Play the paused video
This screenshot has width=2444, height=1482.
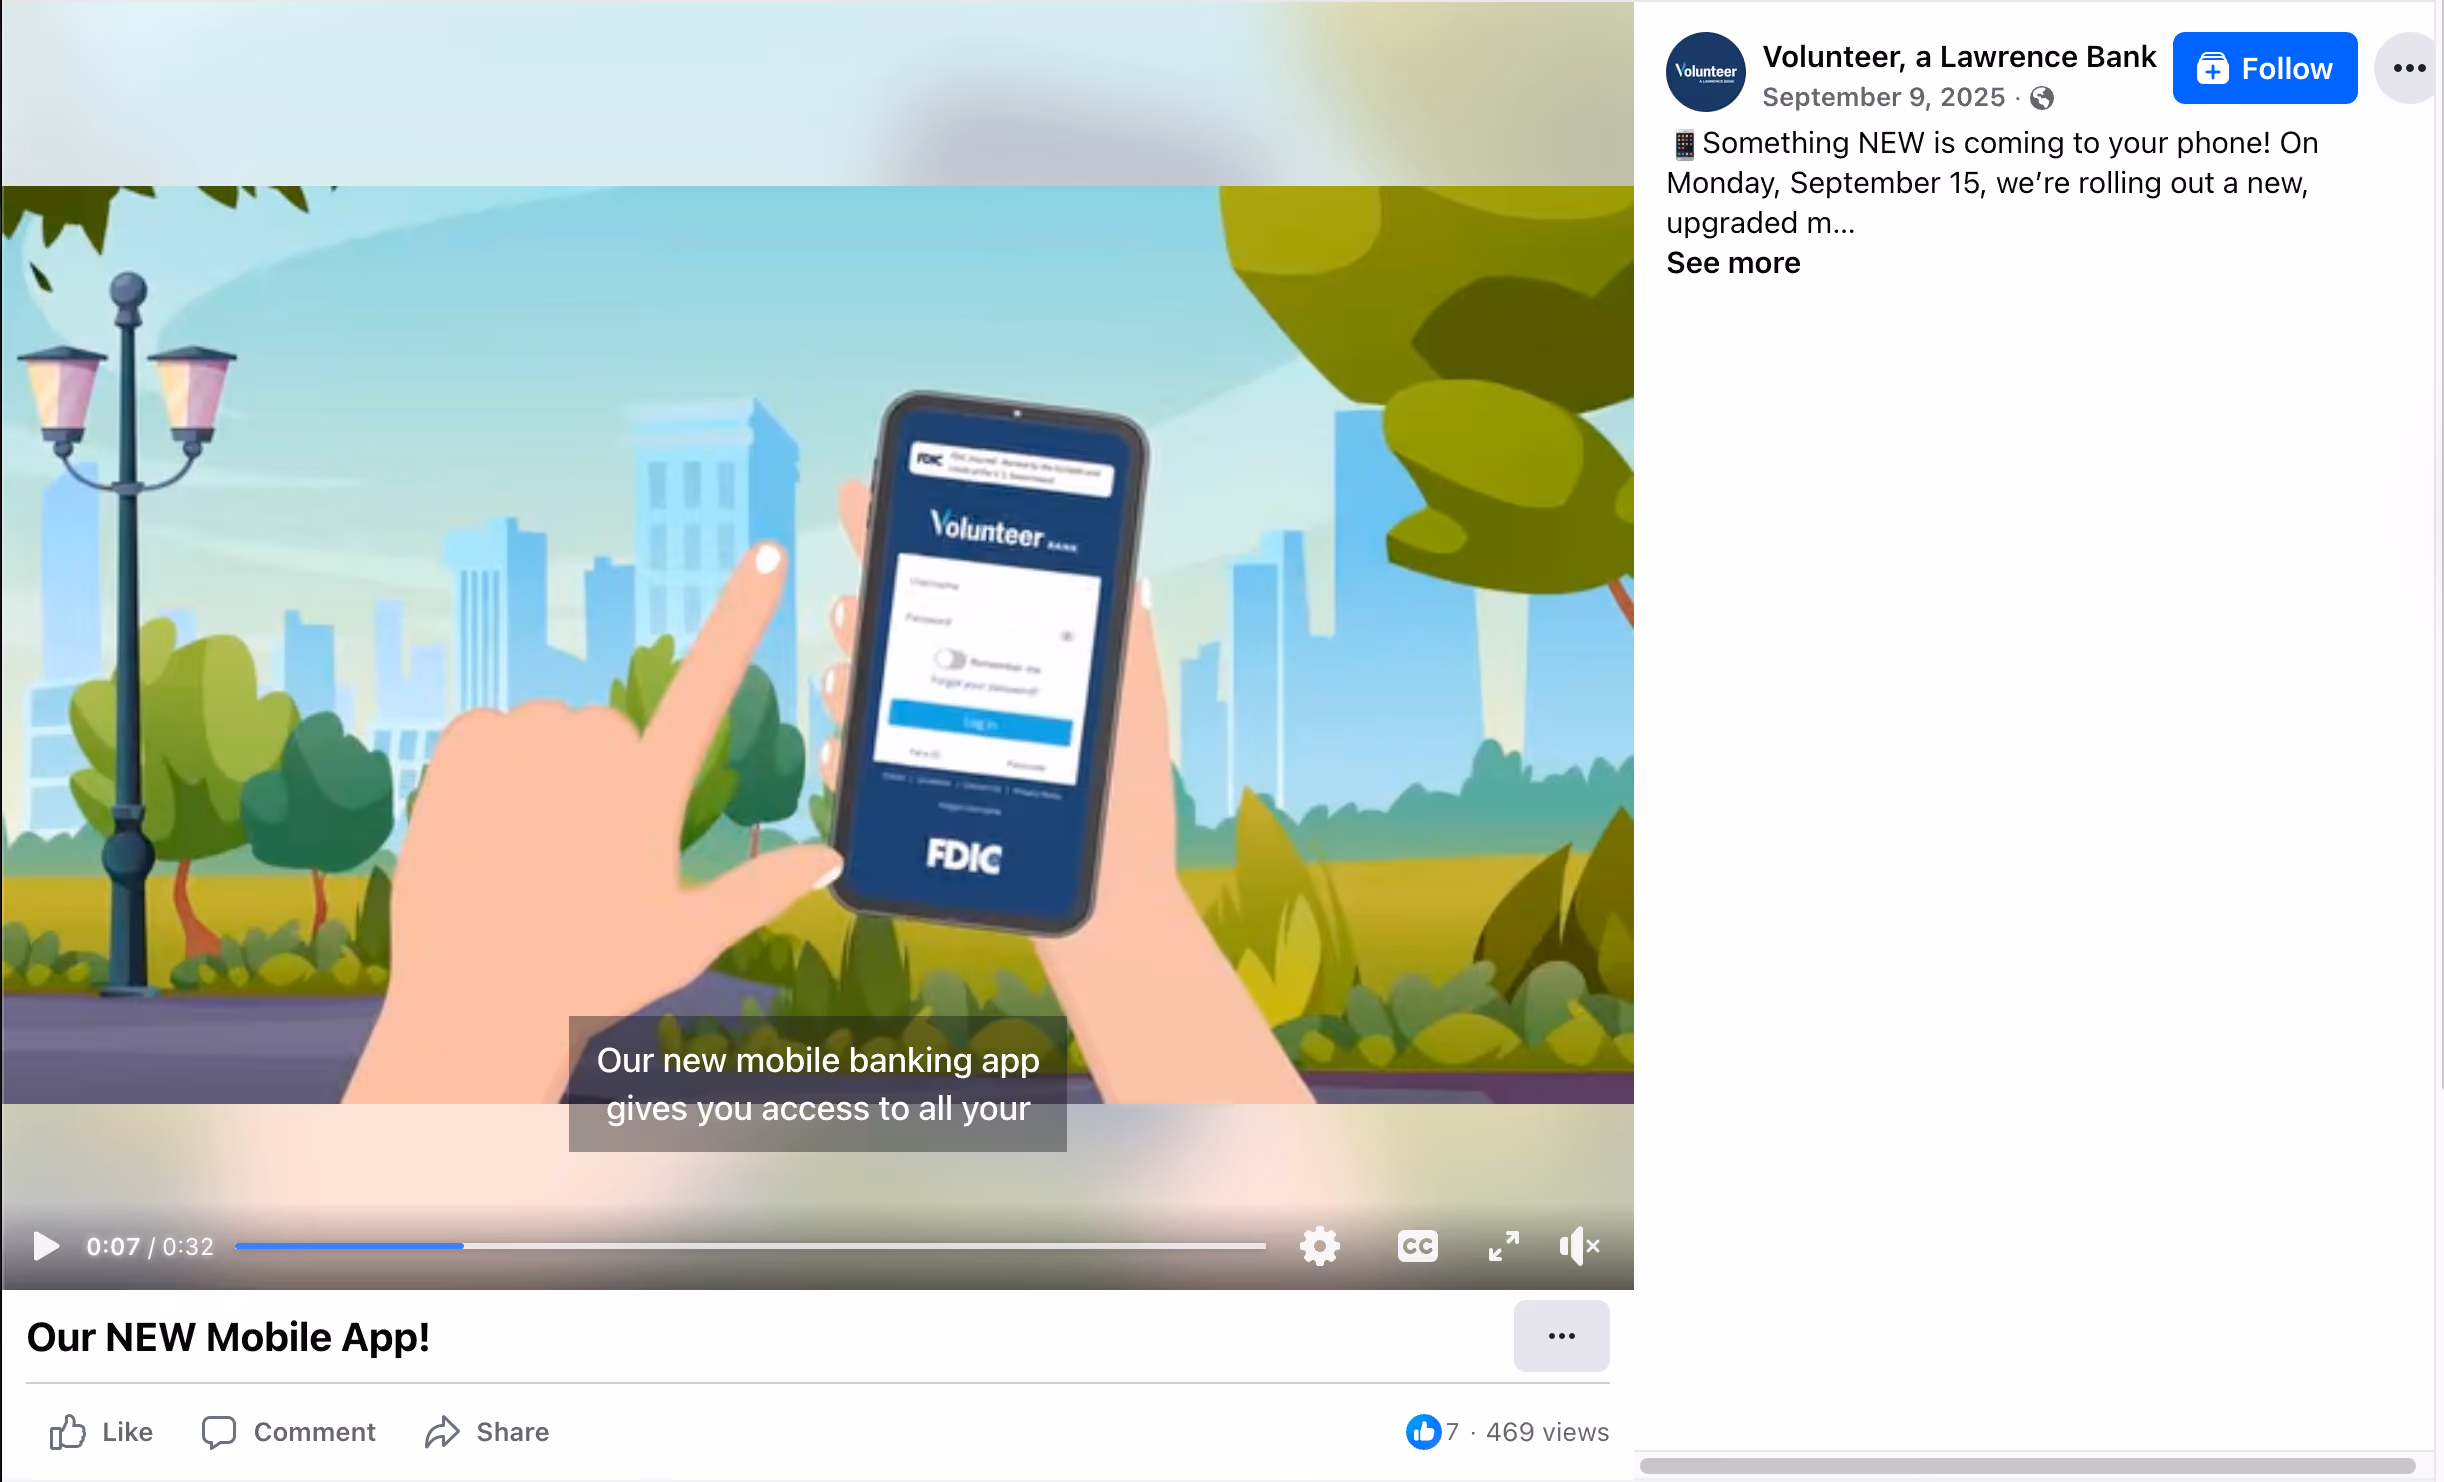(x=46, y=1246)
